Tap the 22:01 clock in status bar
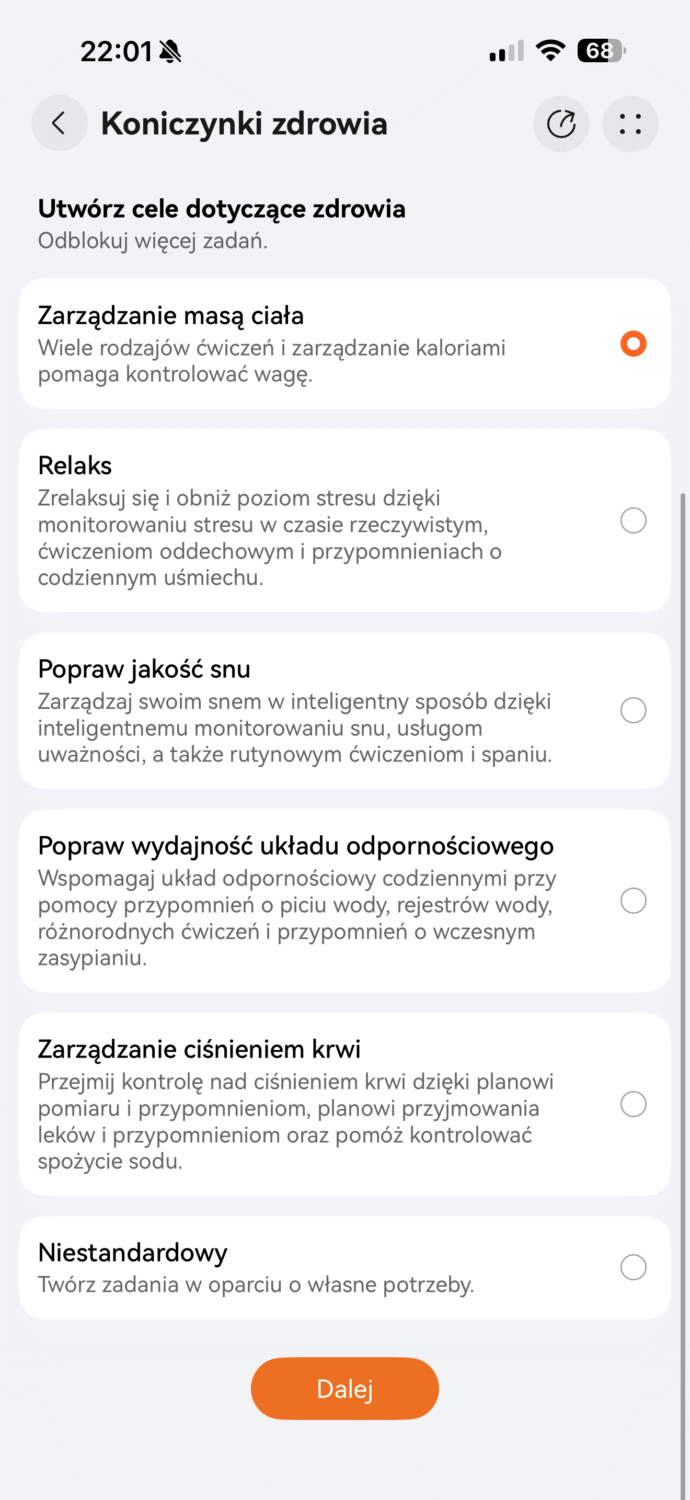This screenshot has width=690, height=1500. pyautogui.click(x=116, y=52)
